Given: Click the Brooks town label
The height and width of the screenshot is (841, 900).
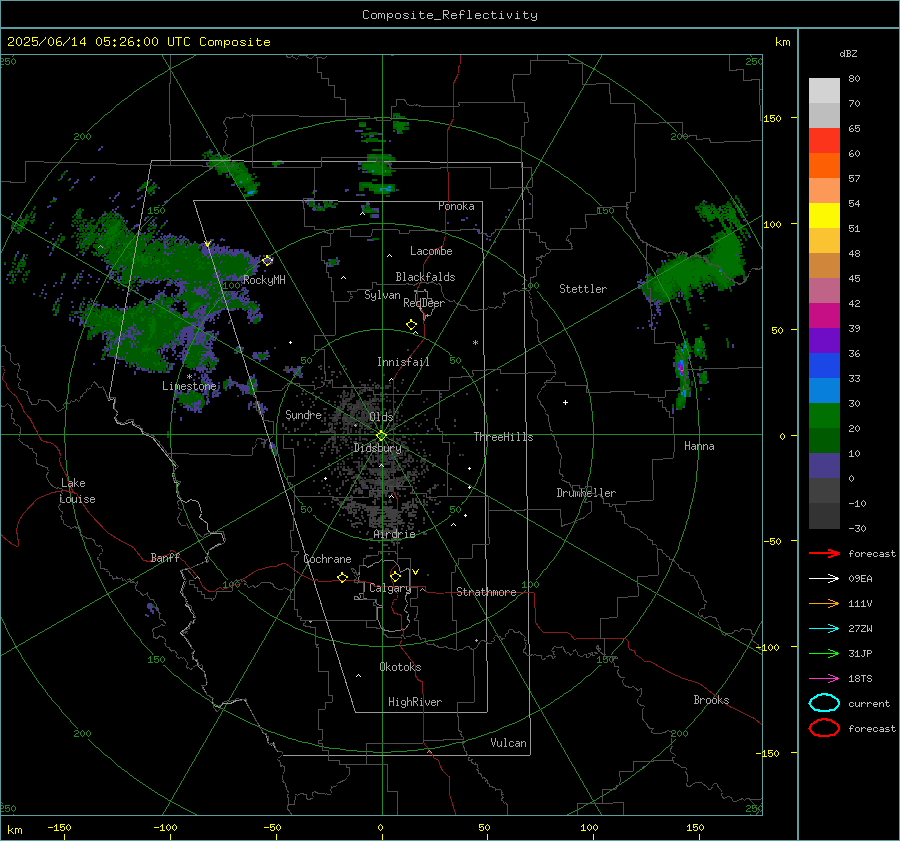Looking at the screenshot, I should [711, 700].
